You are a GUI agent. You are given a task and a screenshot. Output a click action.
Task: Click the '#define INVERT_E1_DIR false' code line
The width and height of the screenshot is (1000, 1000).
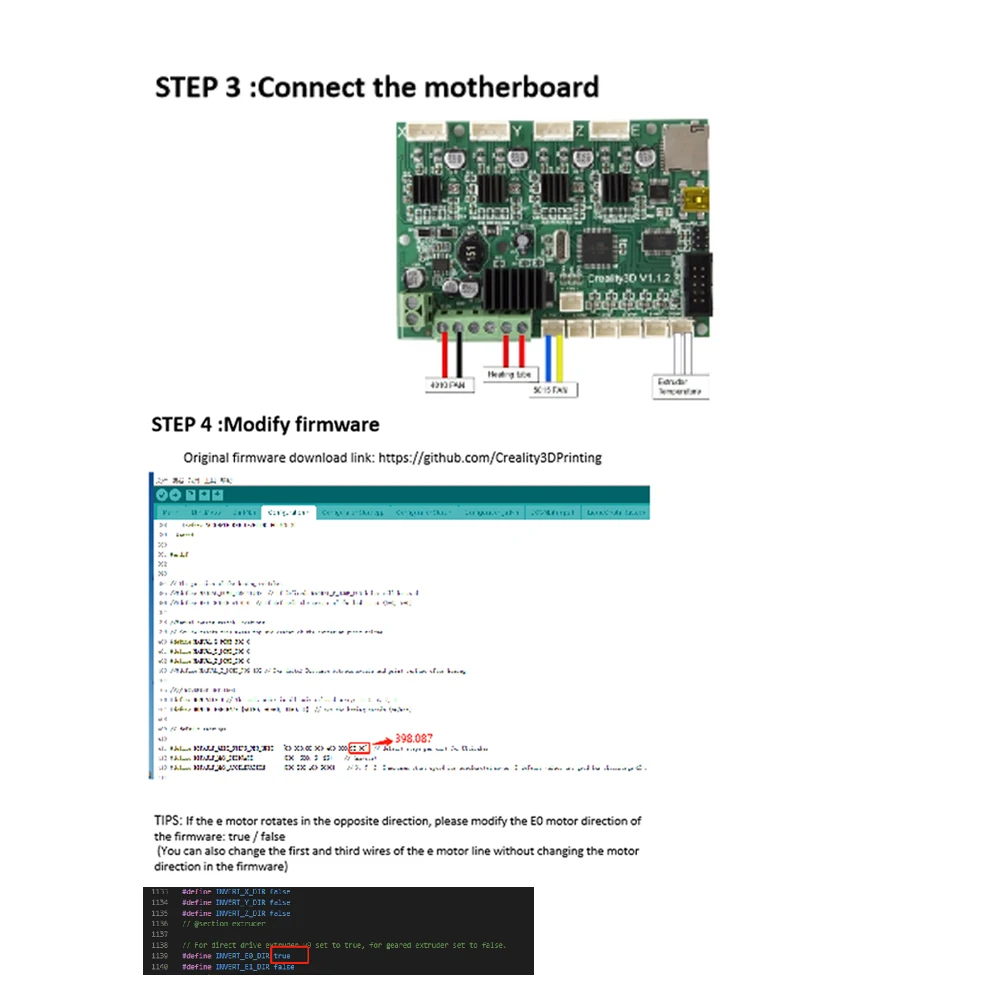[238, 967]
